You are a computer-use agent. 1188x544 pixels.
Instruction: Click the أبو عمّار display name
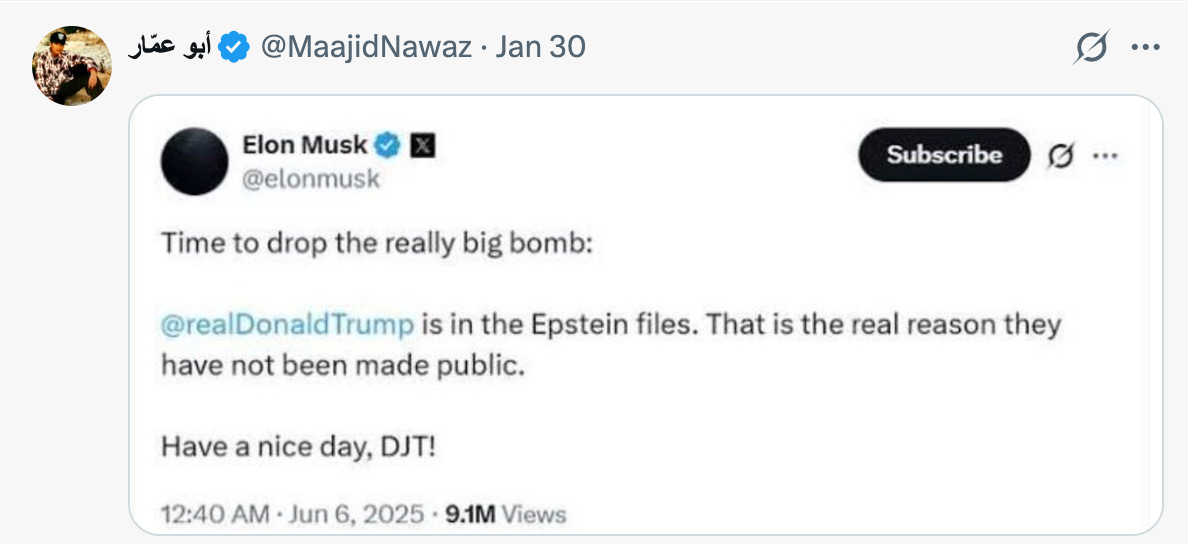[170, 48]
